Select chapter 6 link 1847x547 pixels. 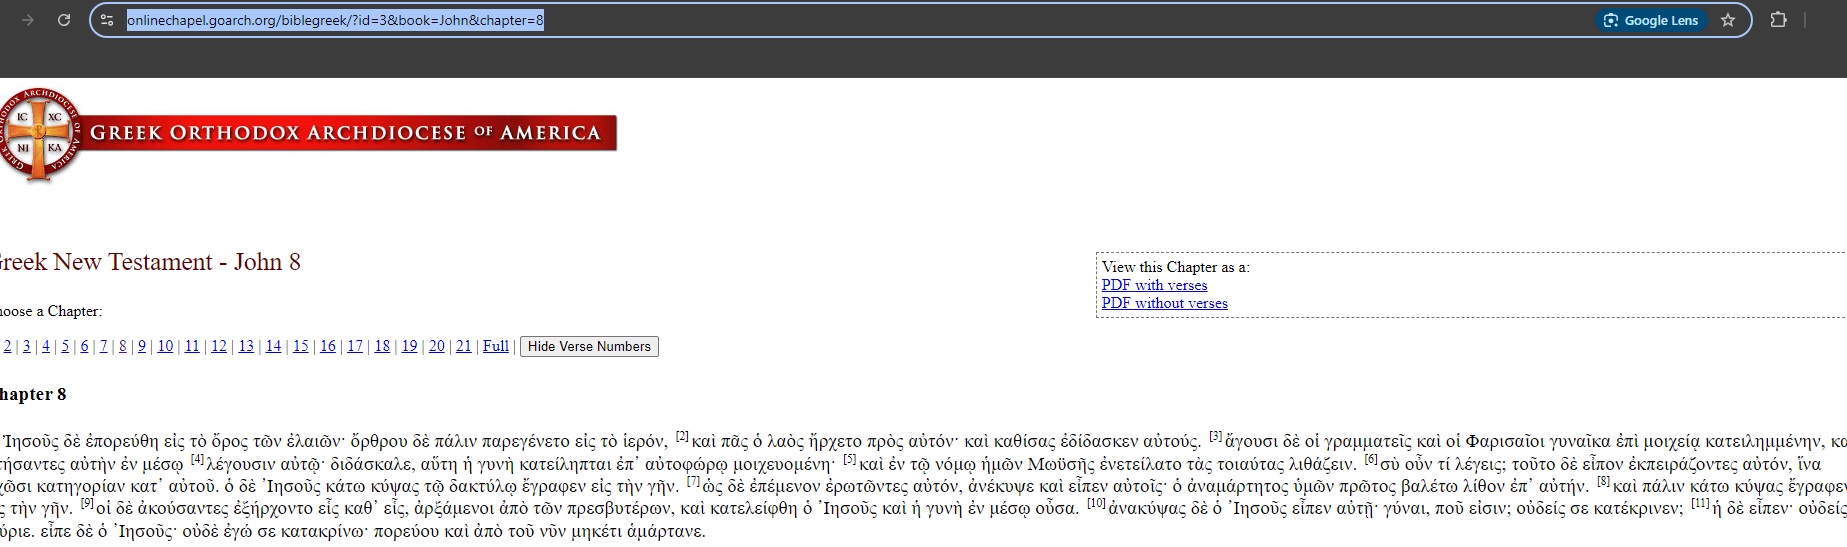click(84, 347)
